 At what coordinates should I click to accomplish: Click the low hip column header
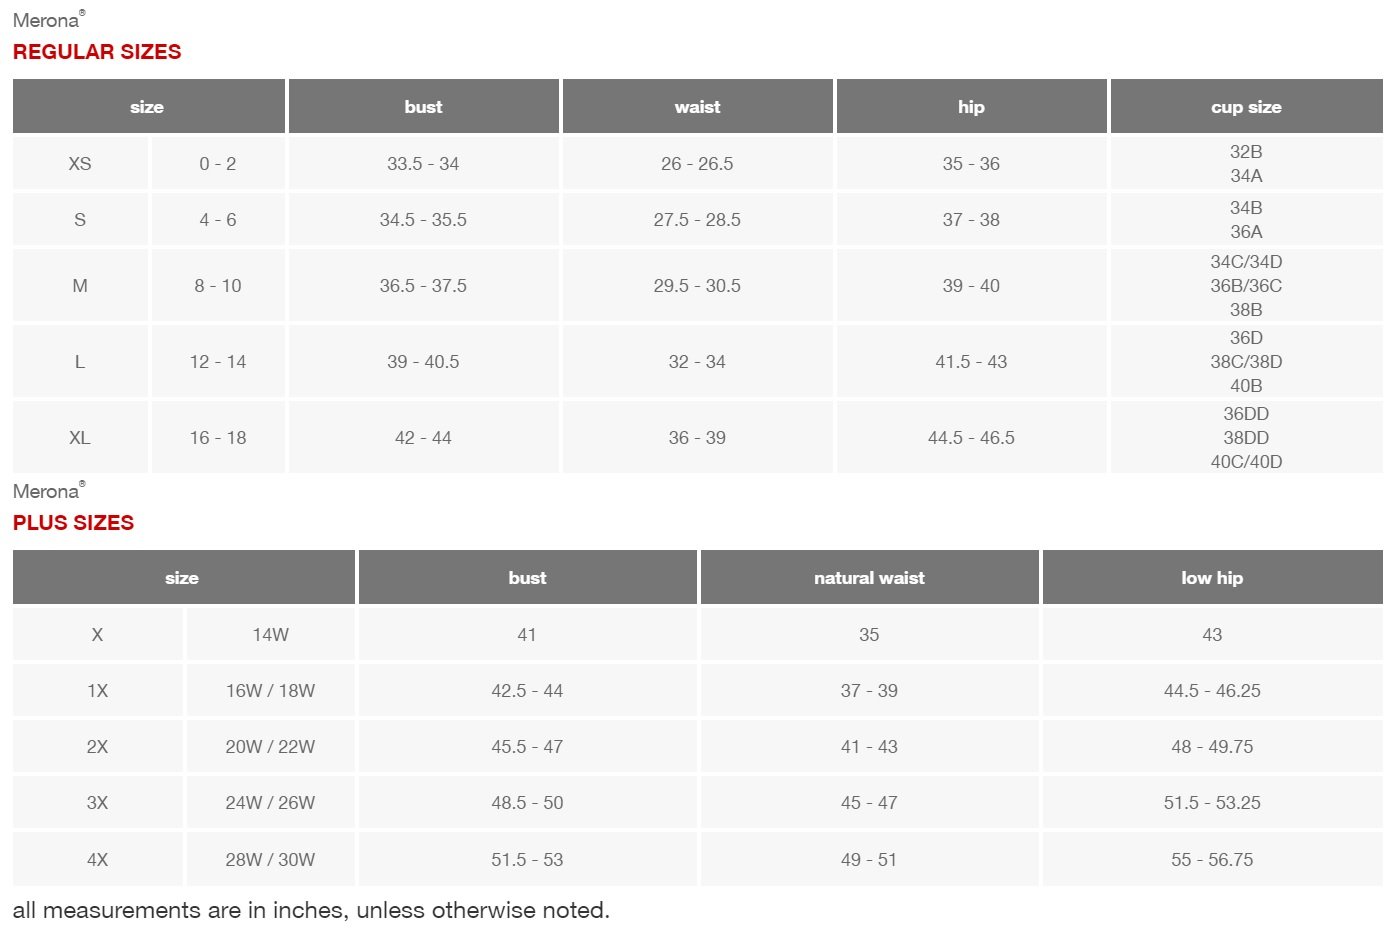(x=1212, y=578)
